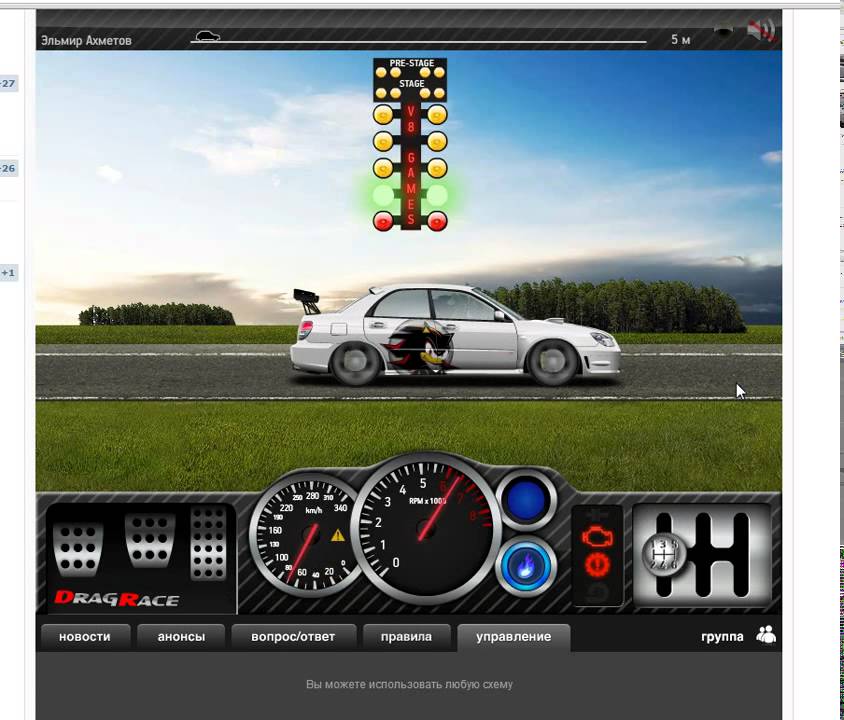Click the car marker on the race progress bar

point(207,37)
